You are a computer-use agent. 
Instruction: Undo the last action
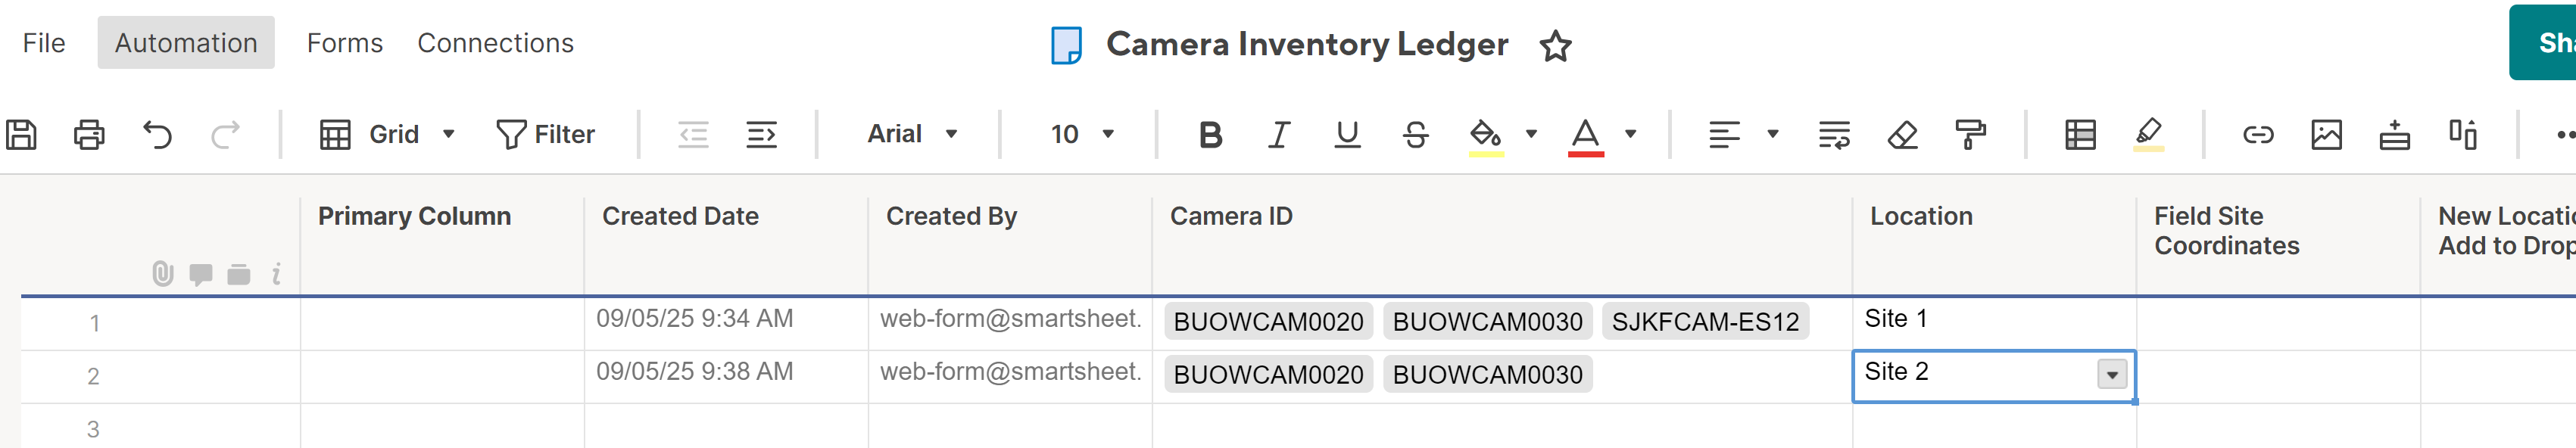[157, 134]
